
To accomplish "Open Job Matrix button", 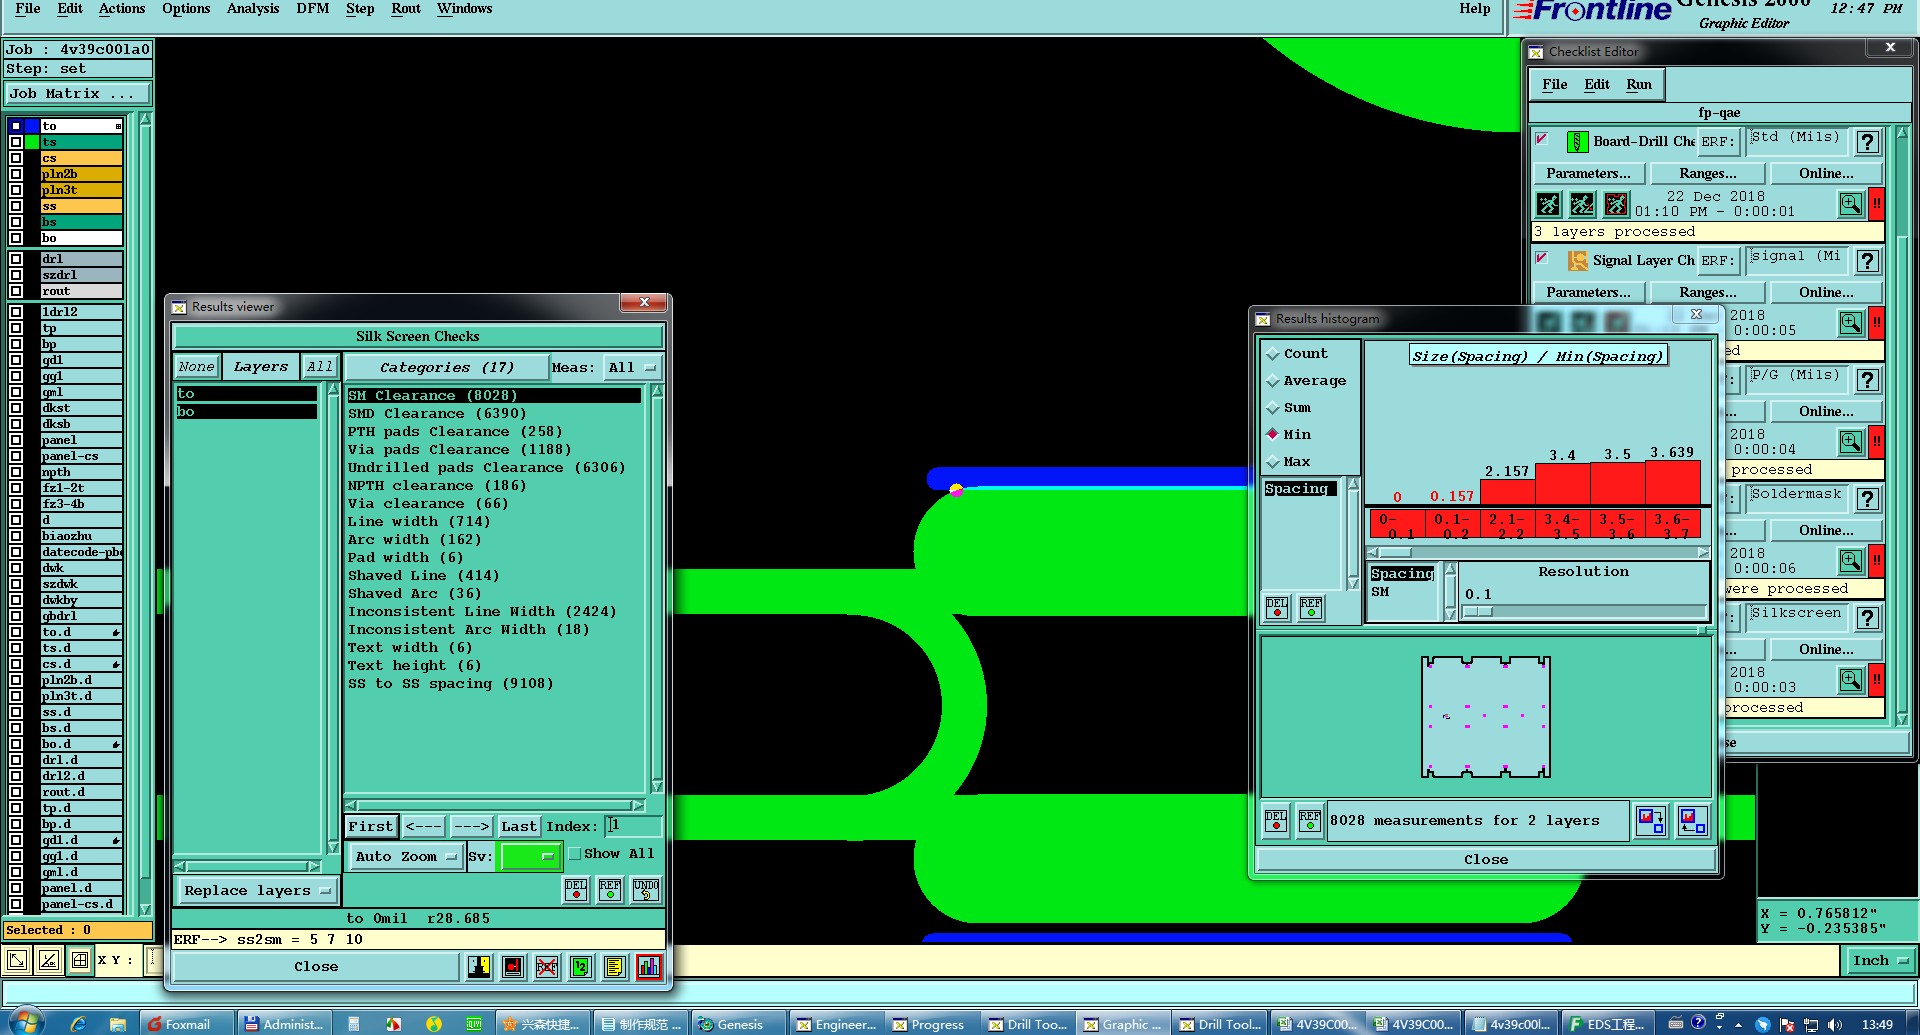I will 77,94.
